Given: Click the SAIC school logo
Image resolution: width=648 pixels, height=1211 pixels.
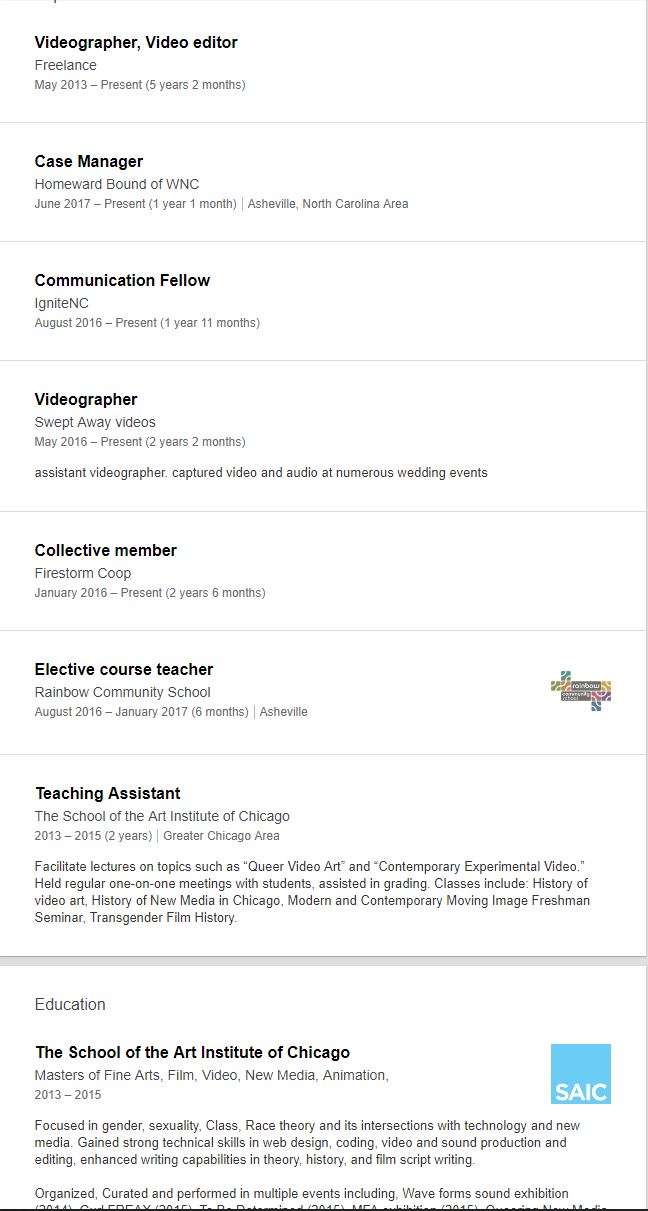Looking at the screenshot, I should pyautogui.click(x=581, y=1074).
